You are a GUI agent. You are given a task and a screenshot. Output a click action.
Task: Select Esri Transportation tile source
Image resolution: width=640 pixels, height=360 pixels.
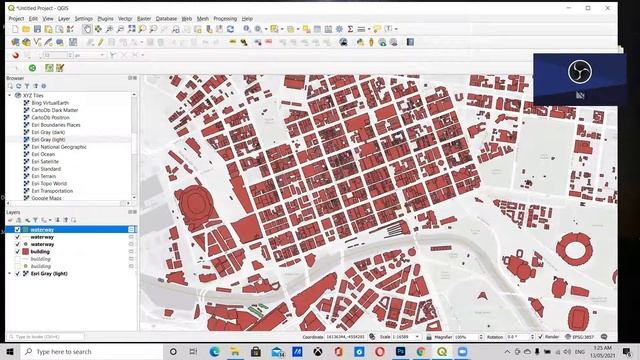52,191
